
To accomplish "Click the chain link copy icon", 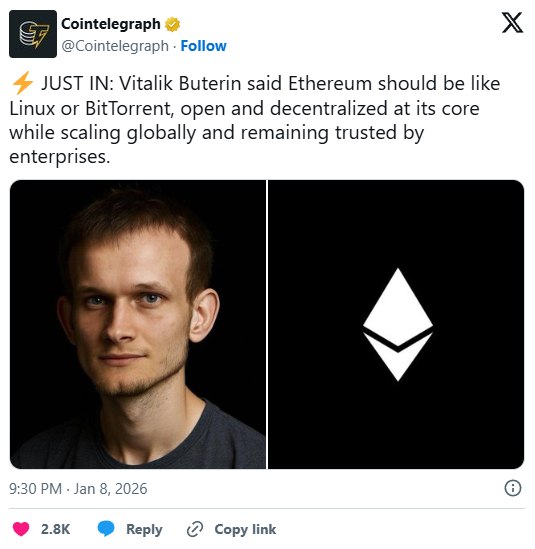I will pyautogui.click(x=195, y=529).
